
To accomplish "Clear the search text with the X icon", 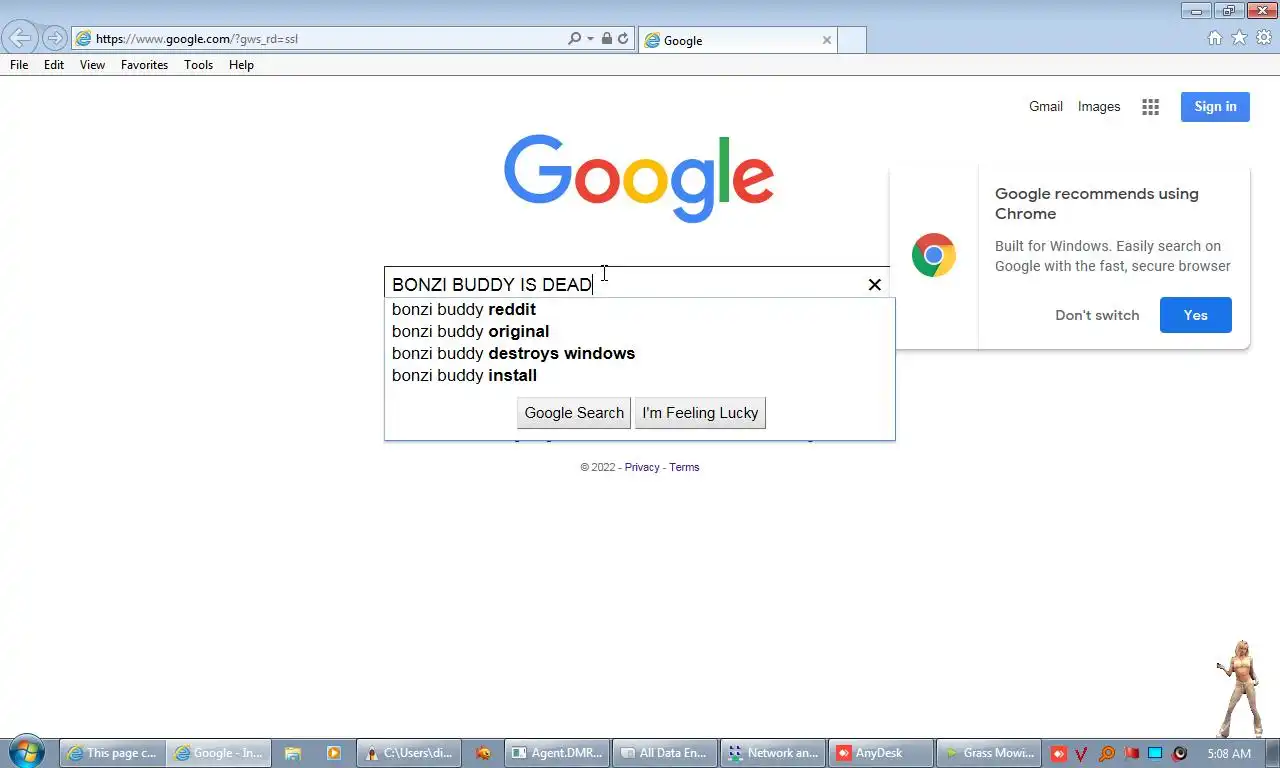I will (875, 284).
